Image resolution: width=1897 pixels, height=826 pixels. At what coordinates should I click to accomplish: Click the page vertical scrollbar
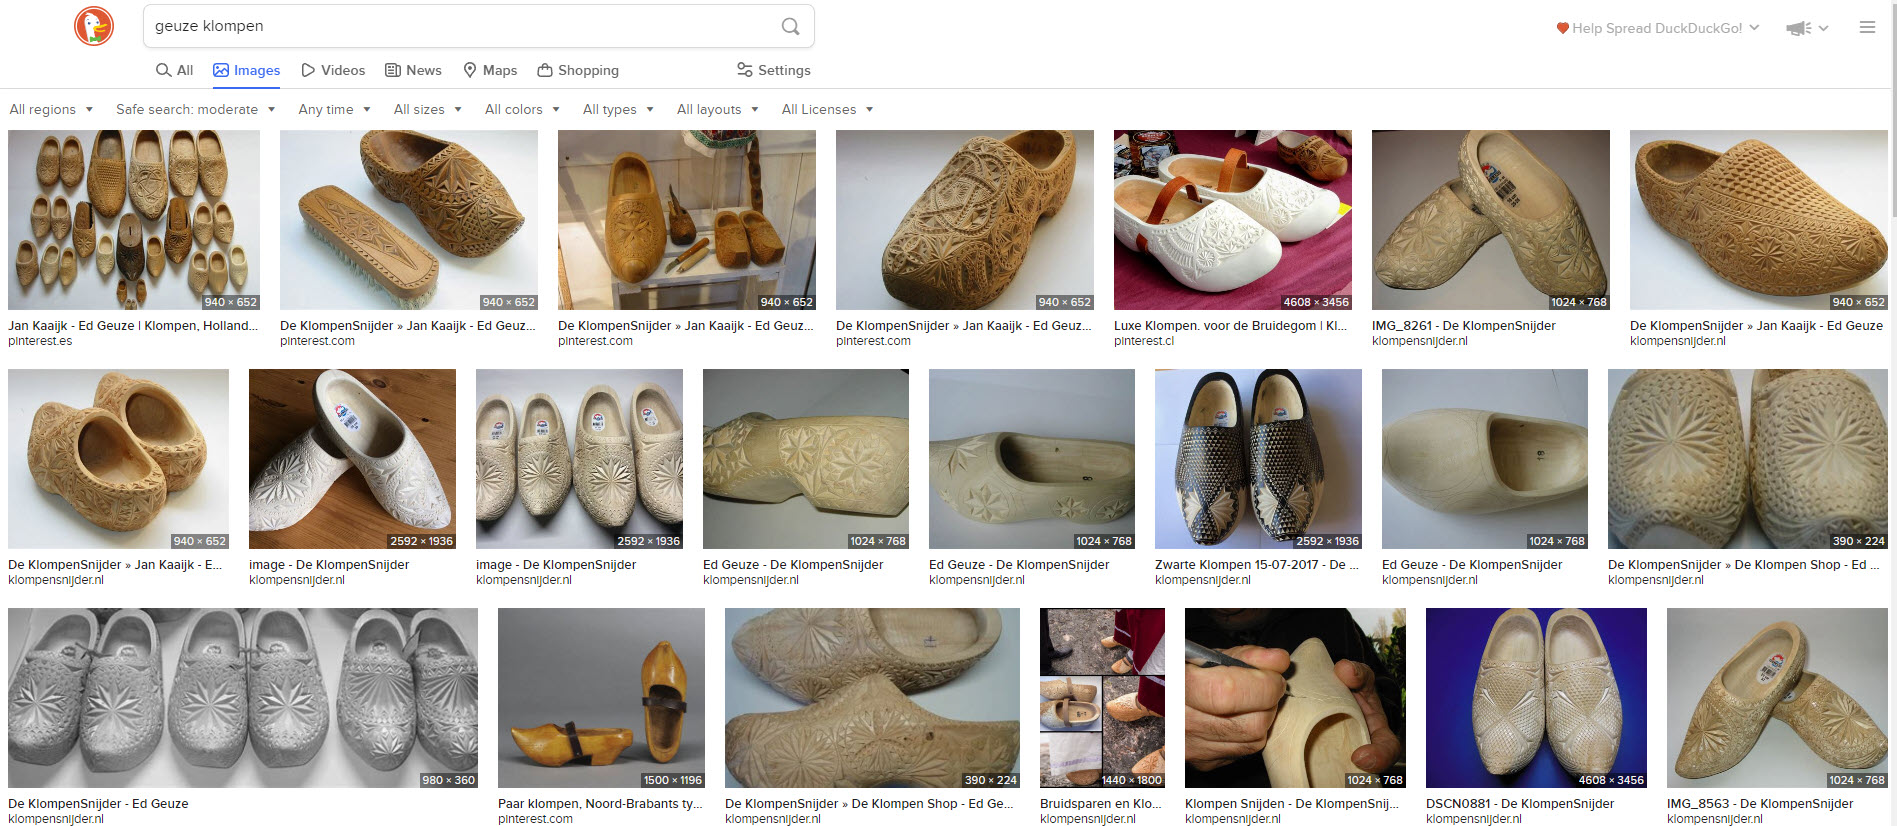click(1892, 110)
